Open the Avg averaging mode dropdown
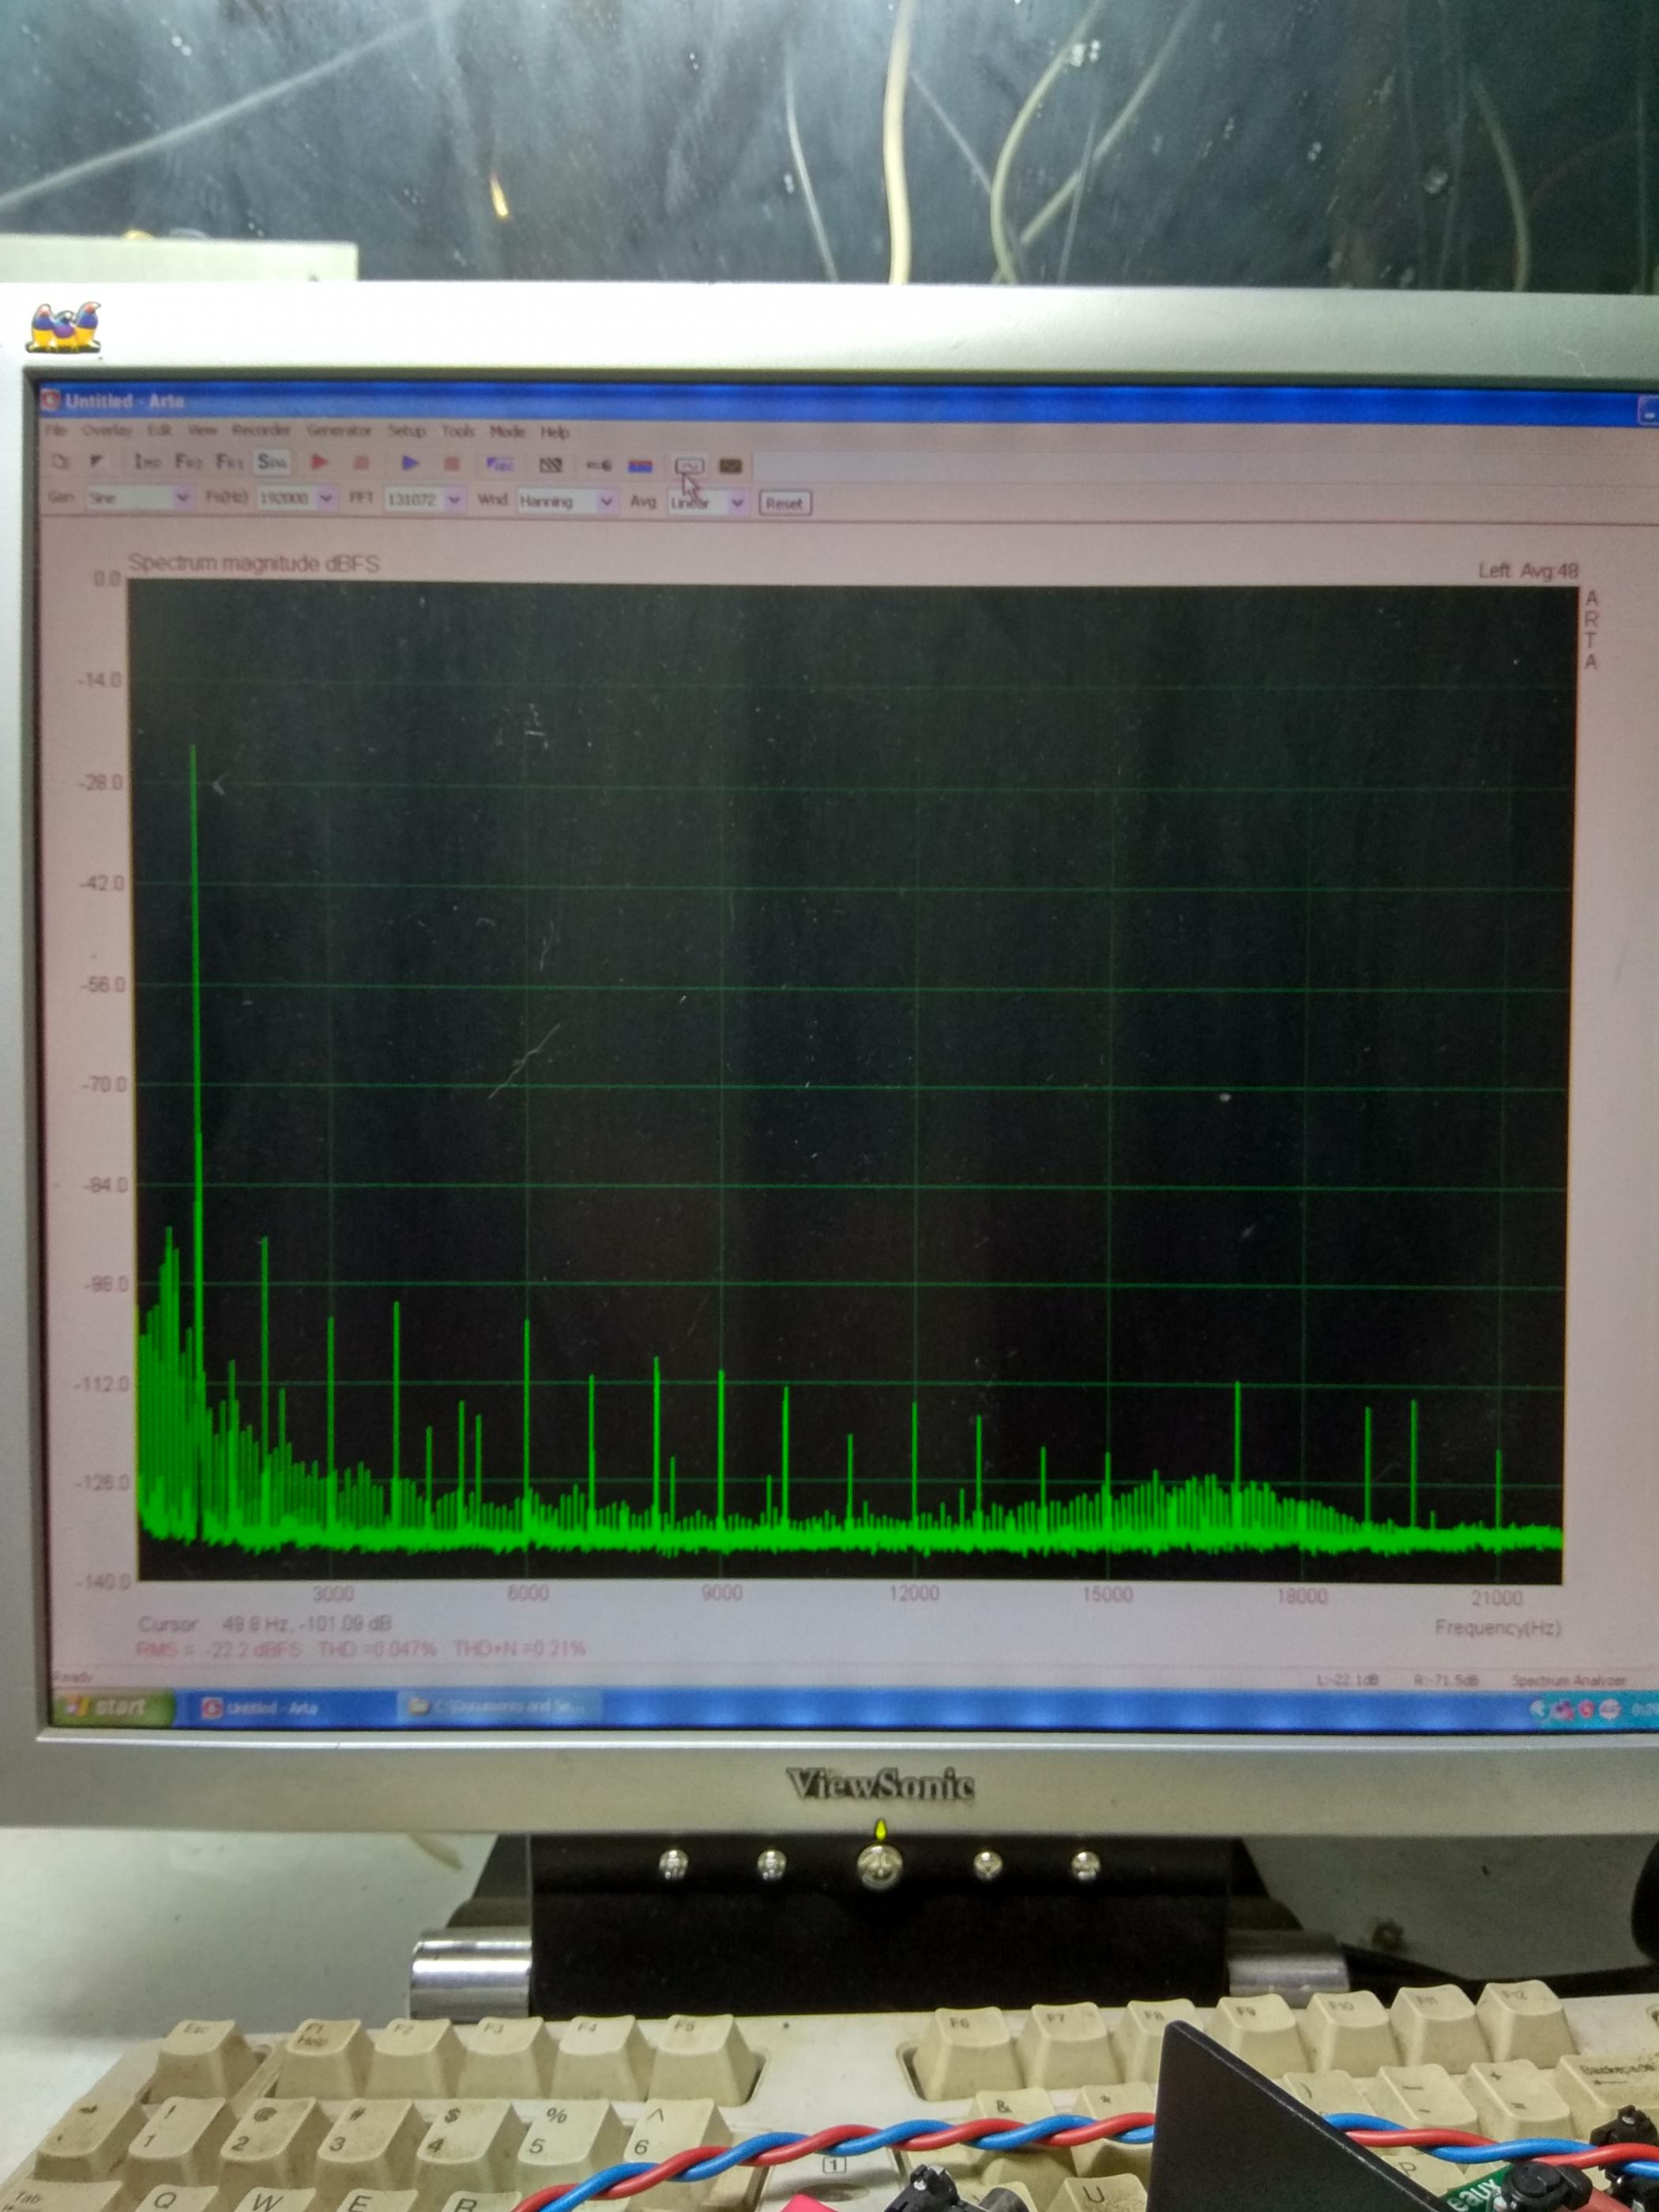The height and width of the screenshot is (2212, 1659). [707, 502]
